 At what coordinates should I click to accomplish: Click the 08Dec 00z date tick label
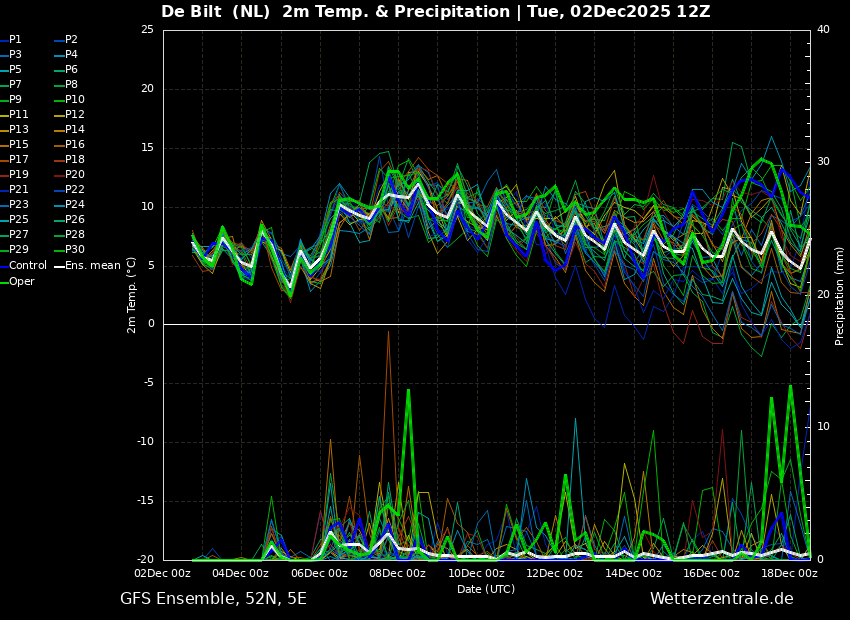pos(397,573)
